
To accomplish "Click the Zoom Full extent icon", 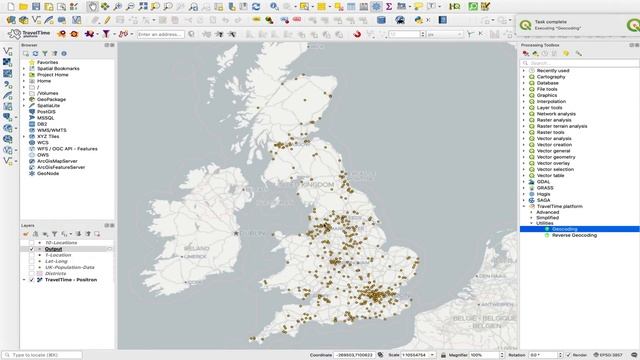I will pos(143,7).
